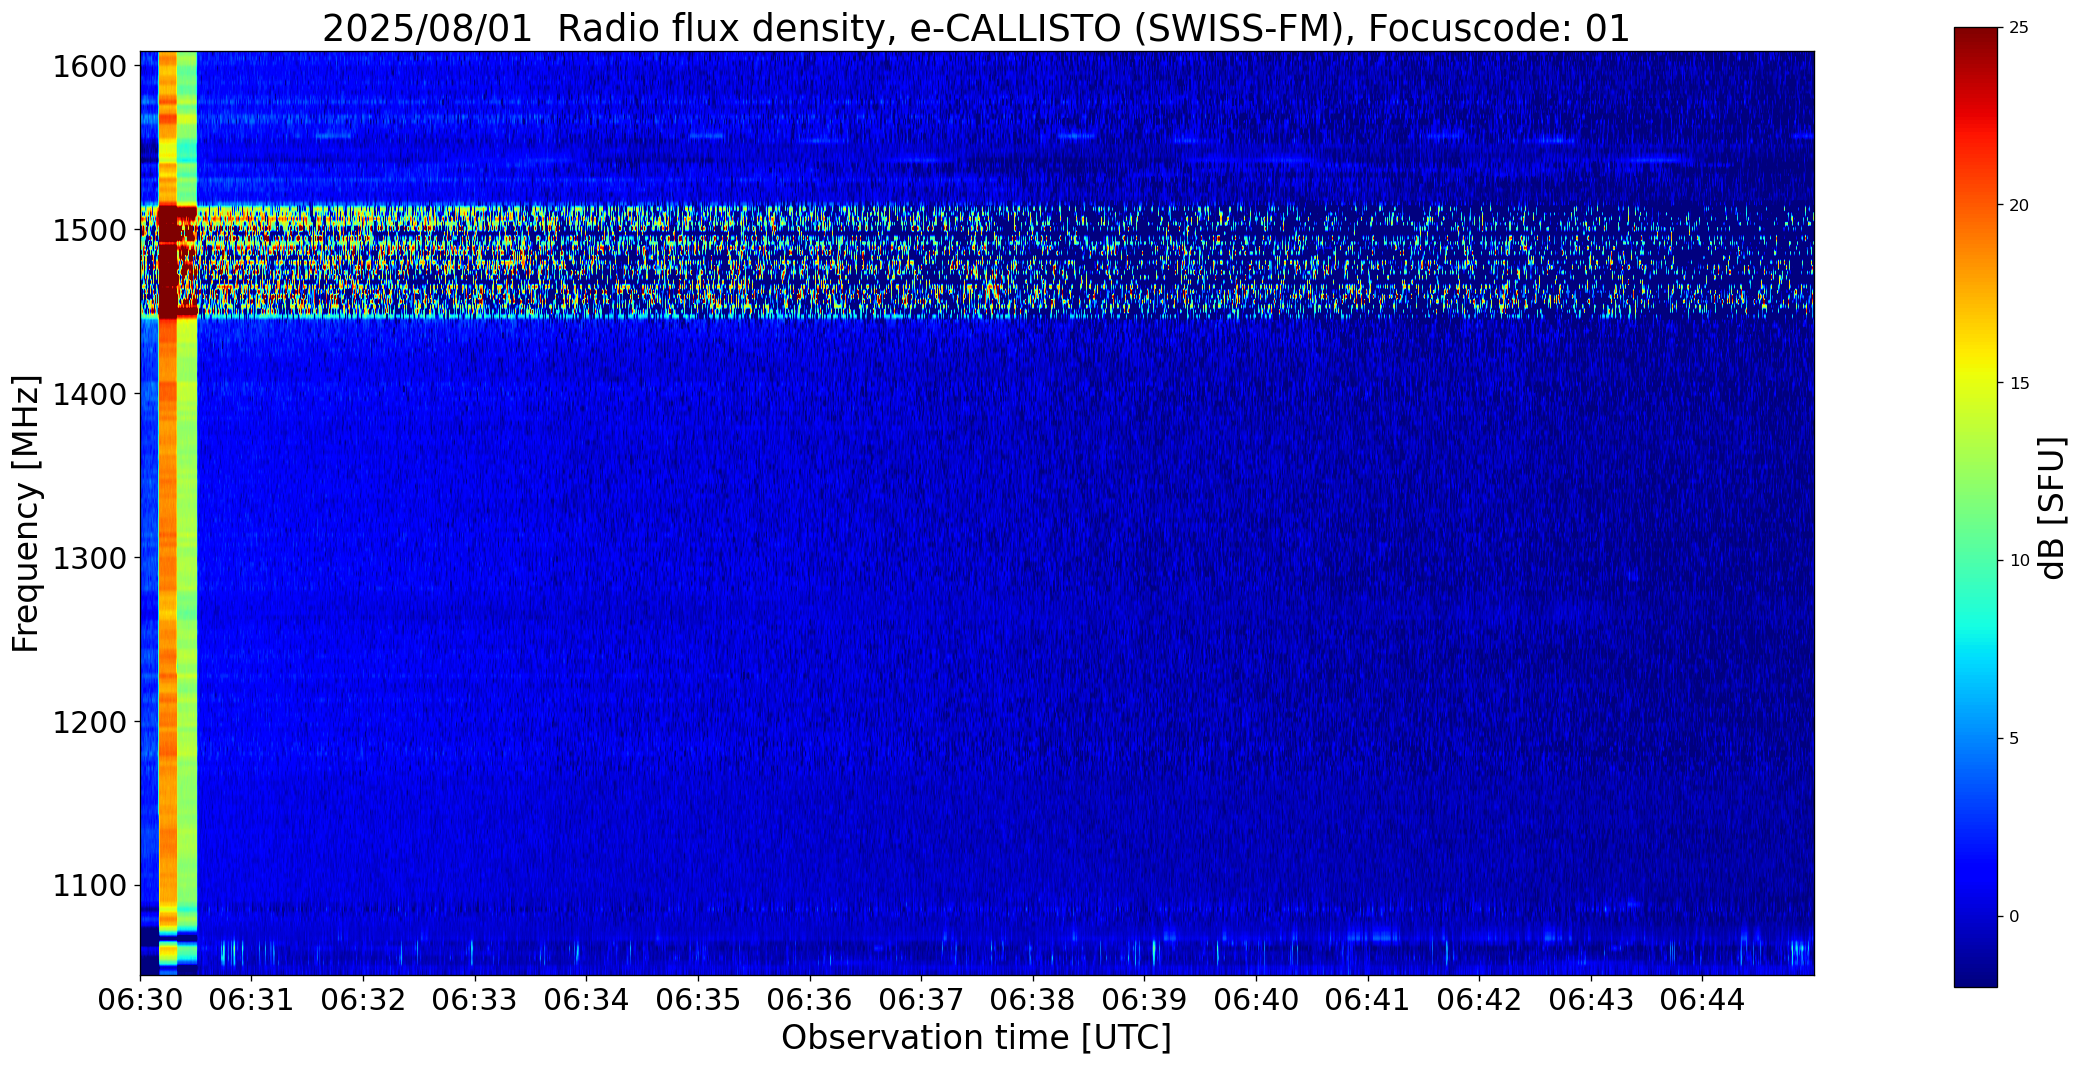
Task: Click the 06:35 time tick label
Action: tap(698, 1000)
